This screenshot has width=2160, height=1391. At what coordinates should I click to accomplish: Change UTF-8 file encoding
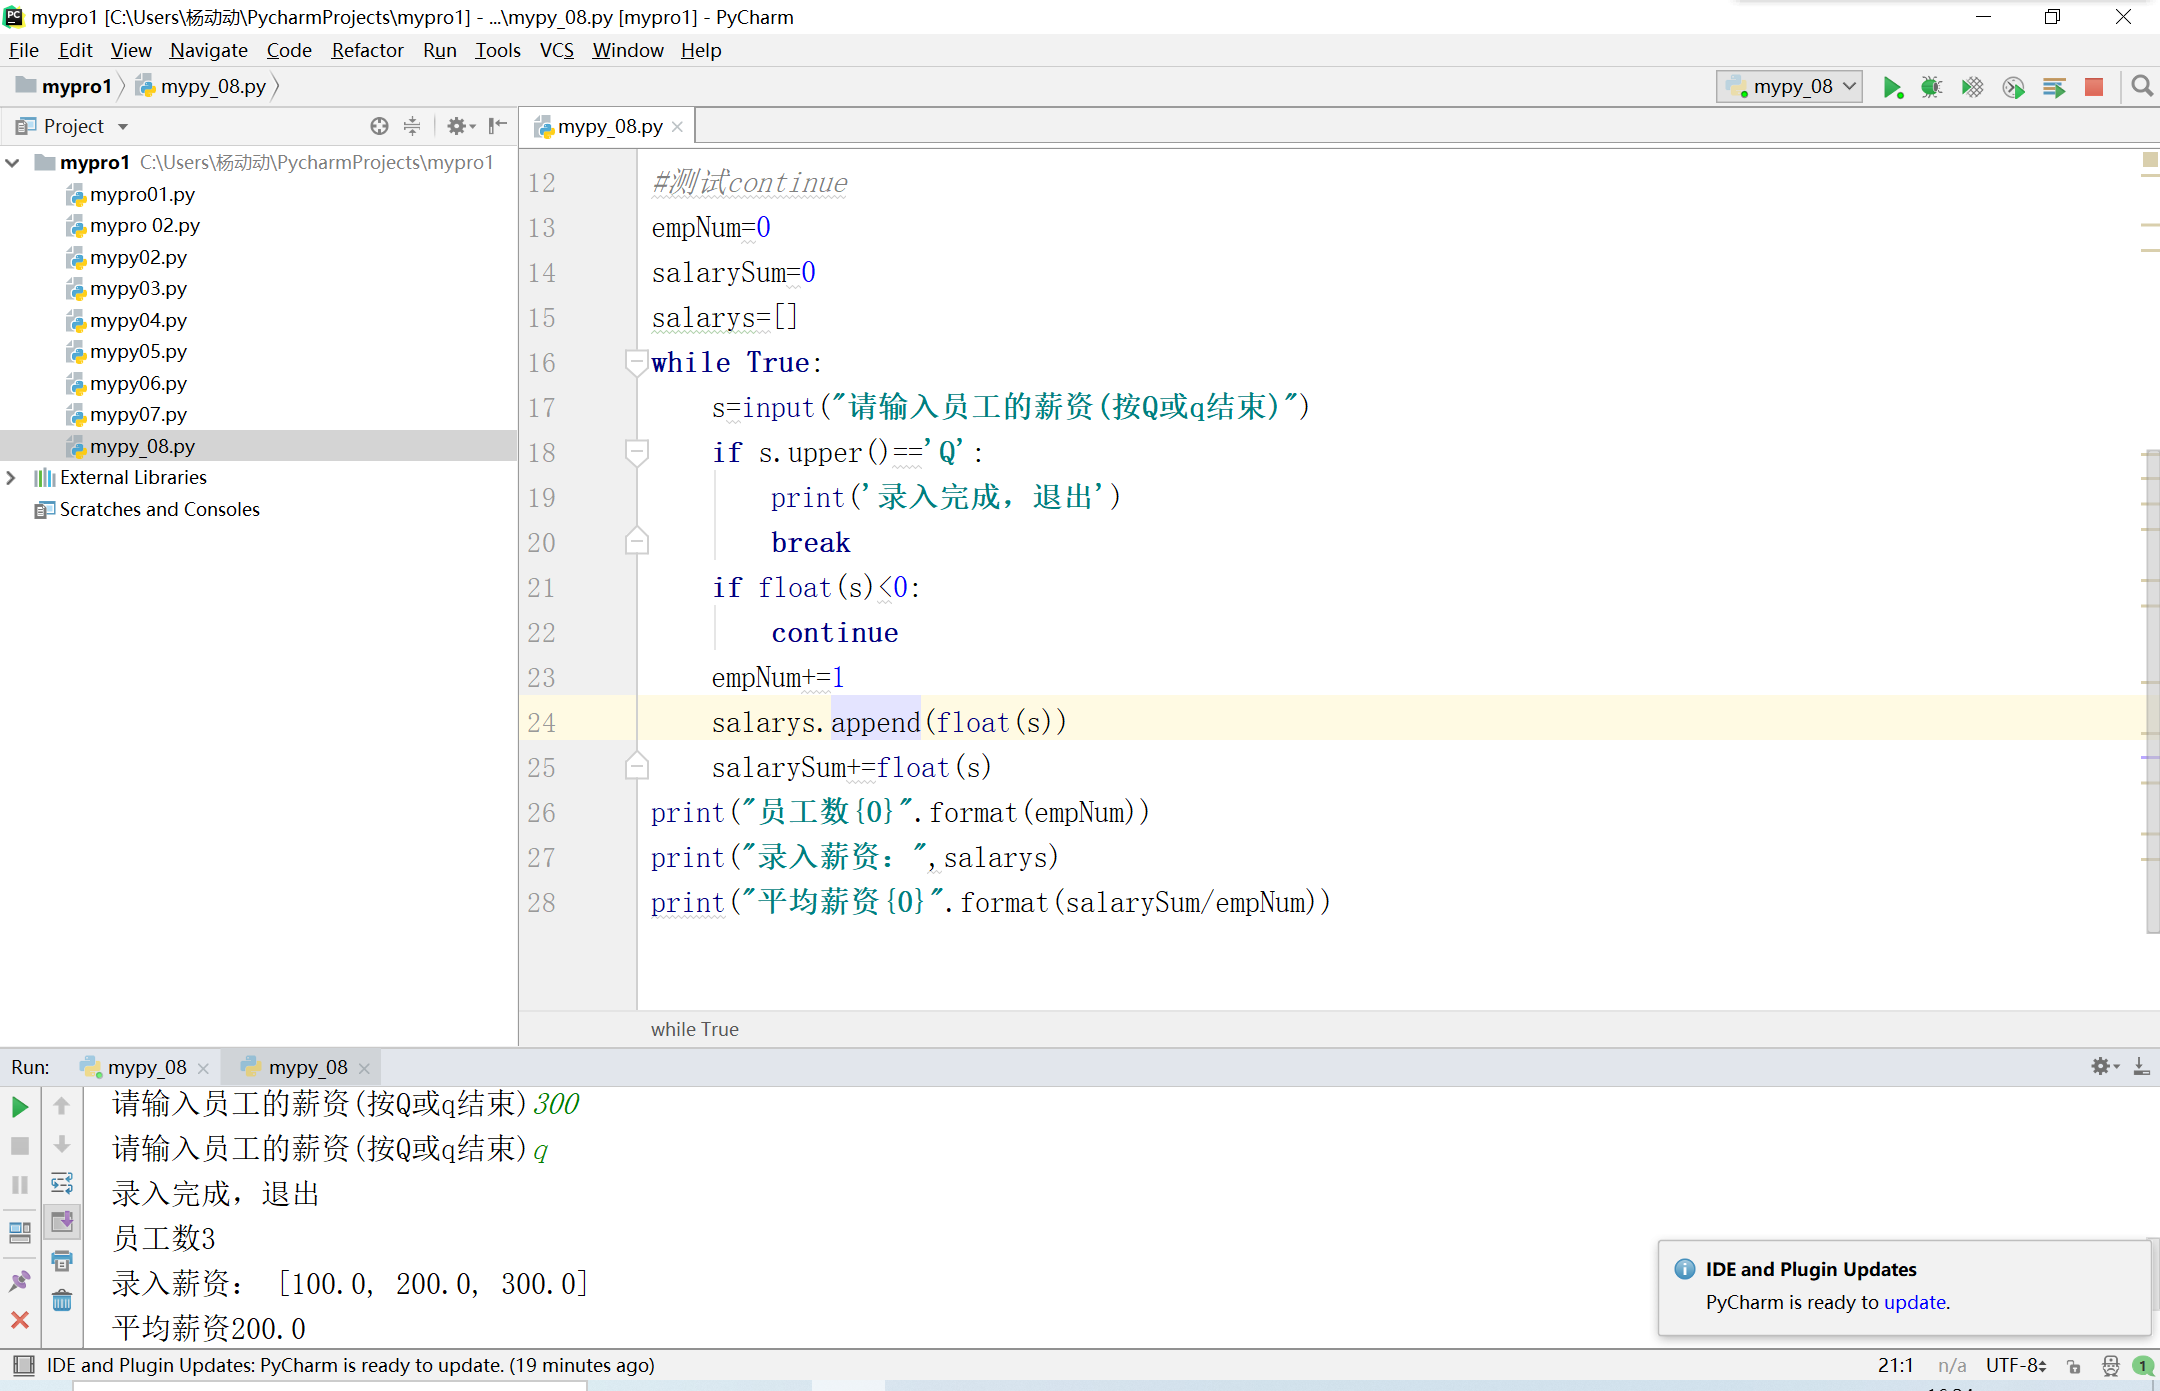click(2015, 1366)
